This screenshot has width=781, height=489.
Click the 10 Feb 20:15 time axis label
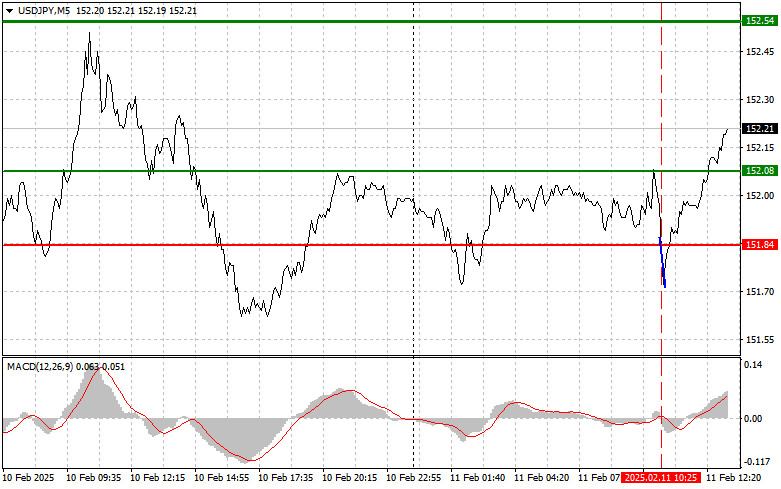tap(350, 478)
